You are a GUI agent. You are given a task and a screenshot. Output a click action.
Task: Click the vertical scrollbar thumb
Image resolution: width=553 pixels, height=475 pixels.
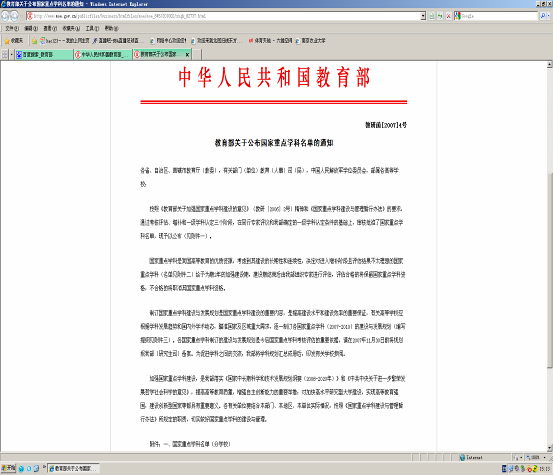click(549, 271)
